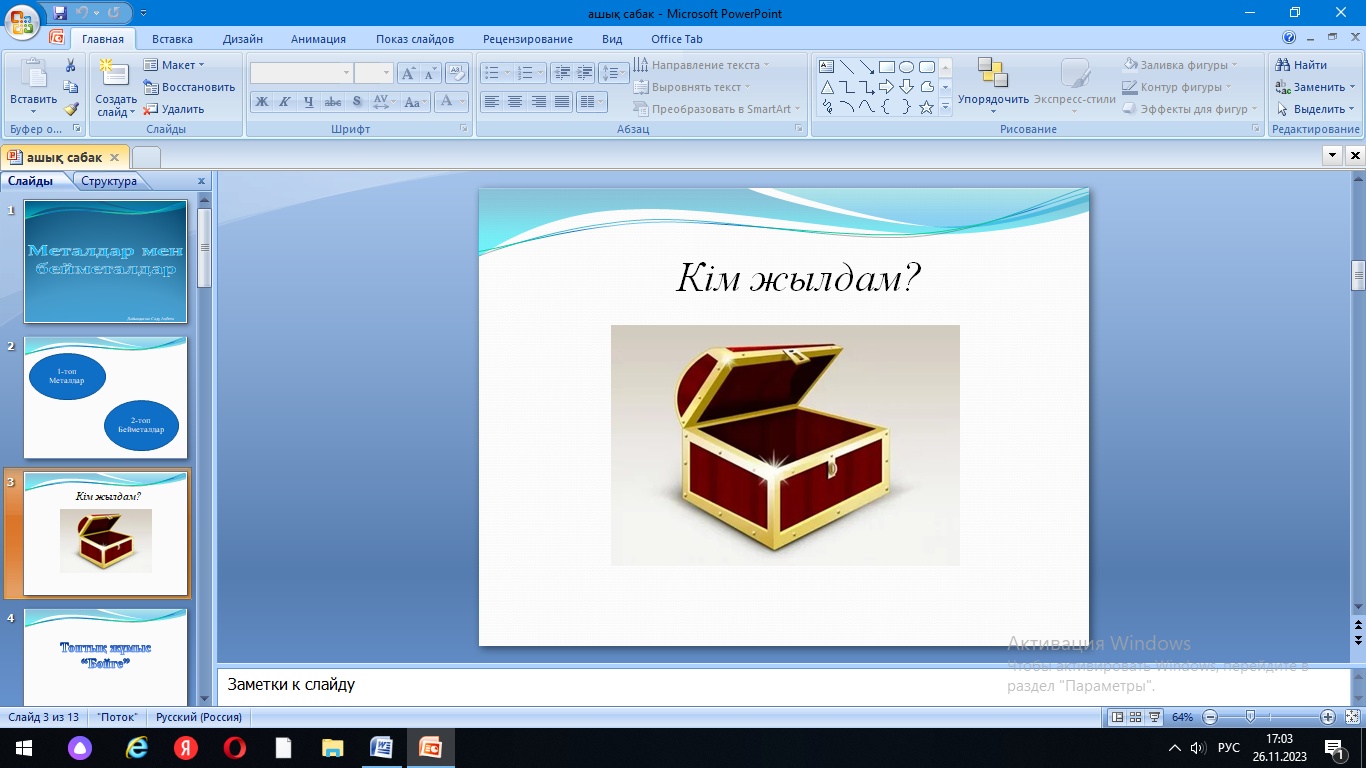Image resolution: width=1366 pixels, height=768 pixels.
Task: Open the Вставка ribbon tab
Action: [x=172, y=39]
